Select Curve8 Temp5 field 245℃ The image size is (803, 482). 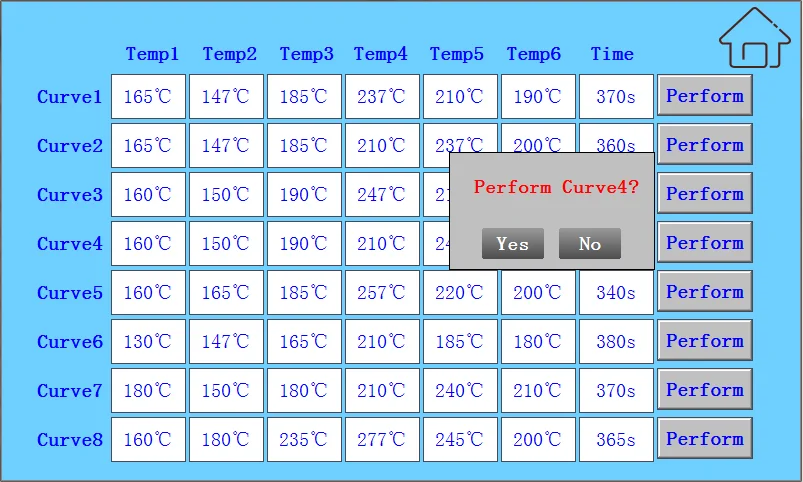point(460,439)
